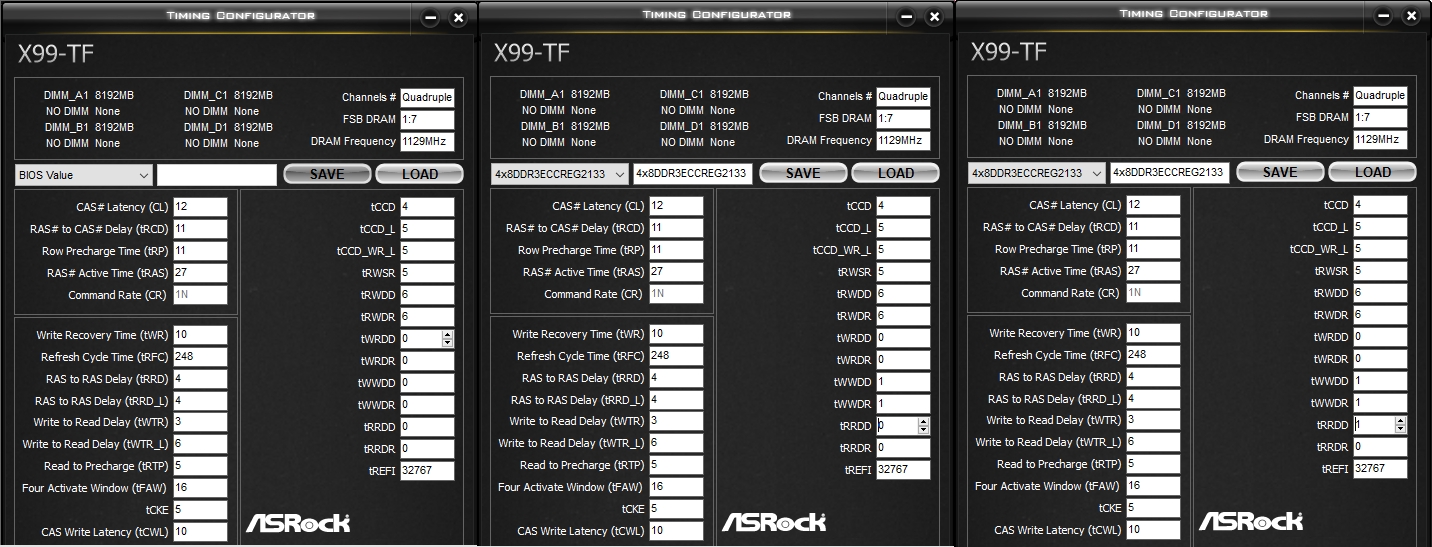1432x547 pixels.
Task: Select the tREFI field in middle window
Action: point(903,470)
